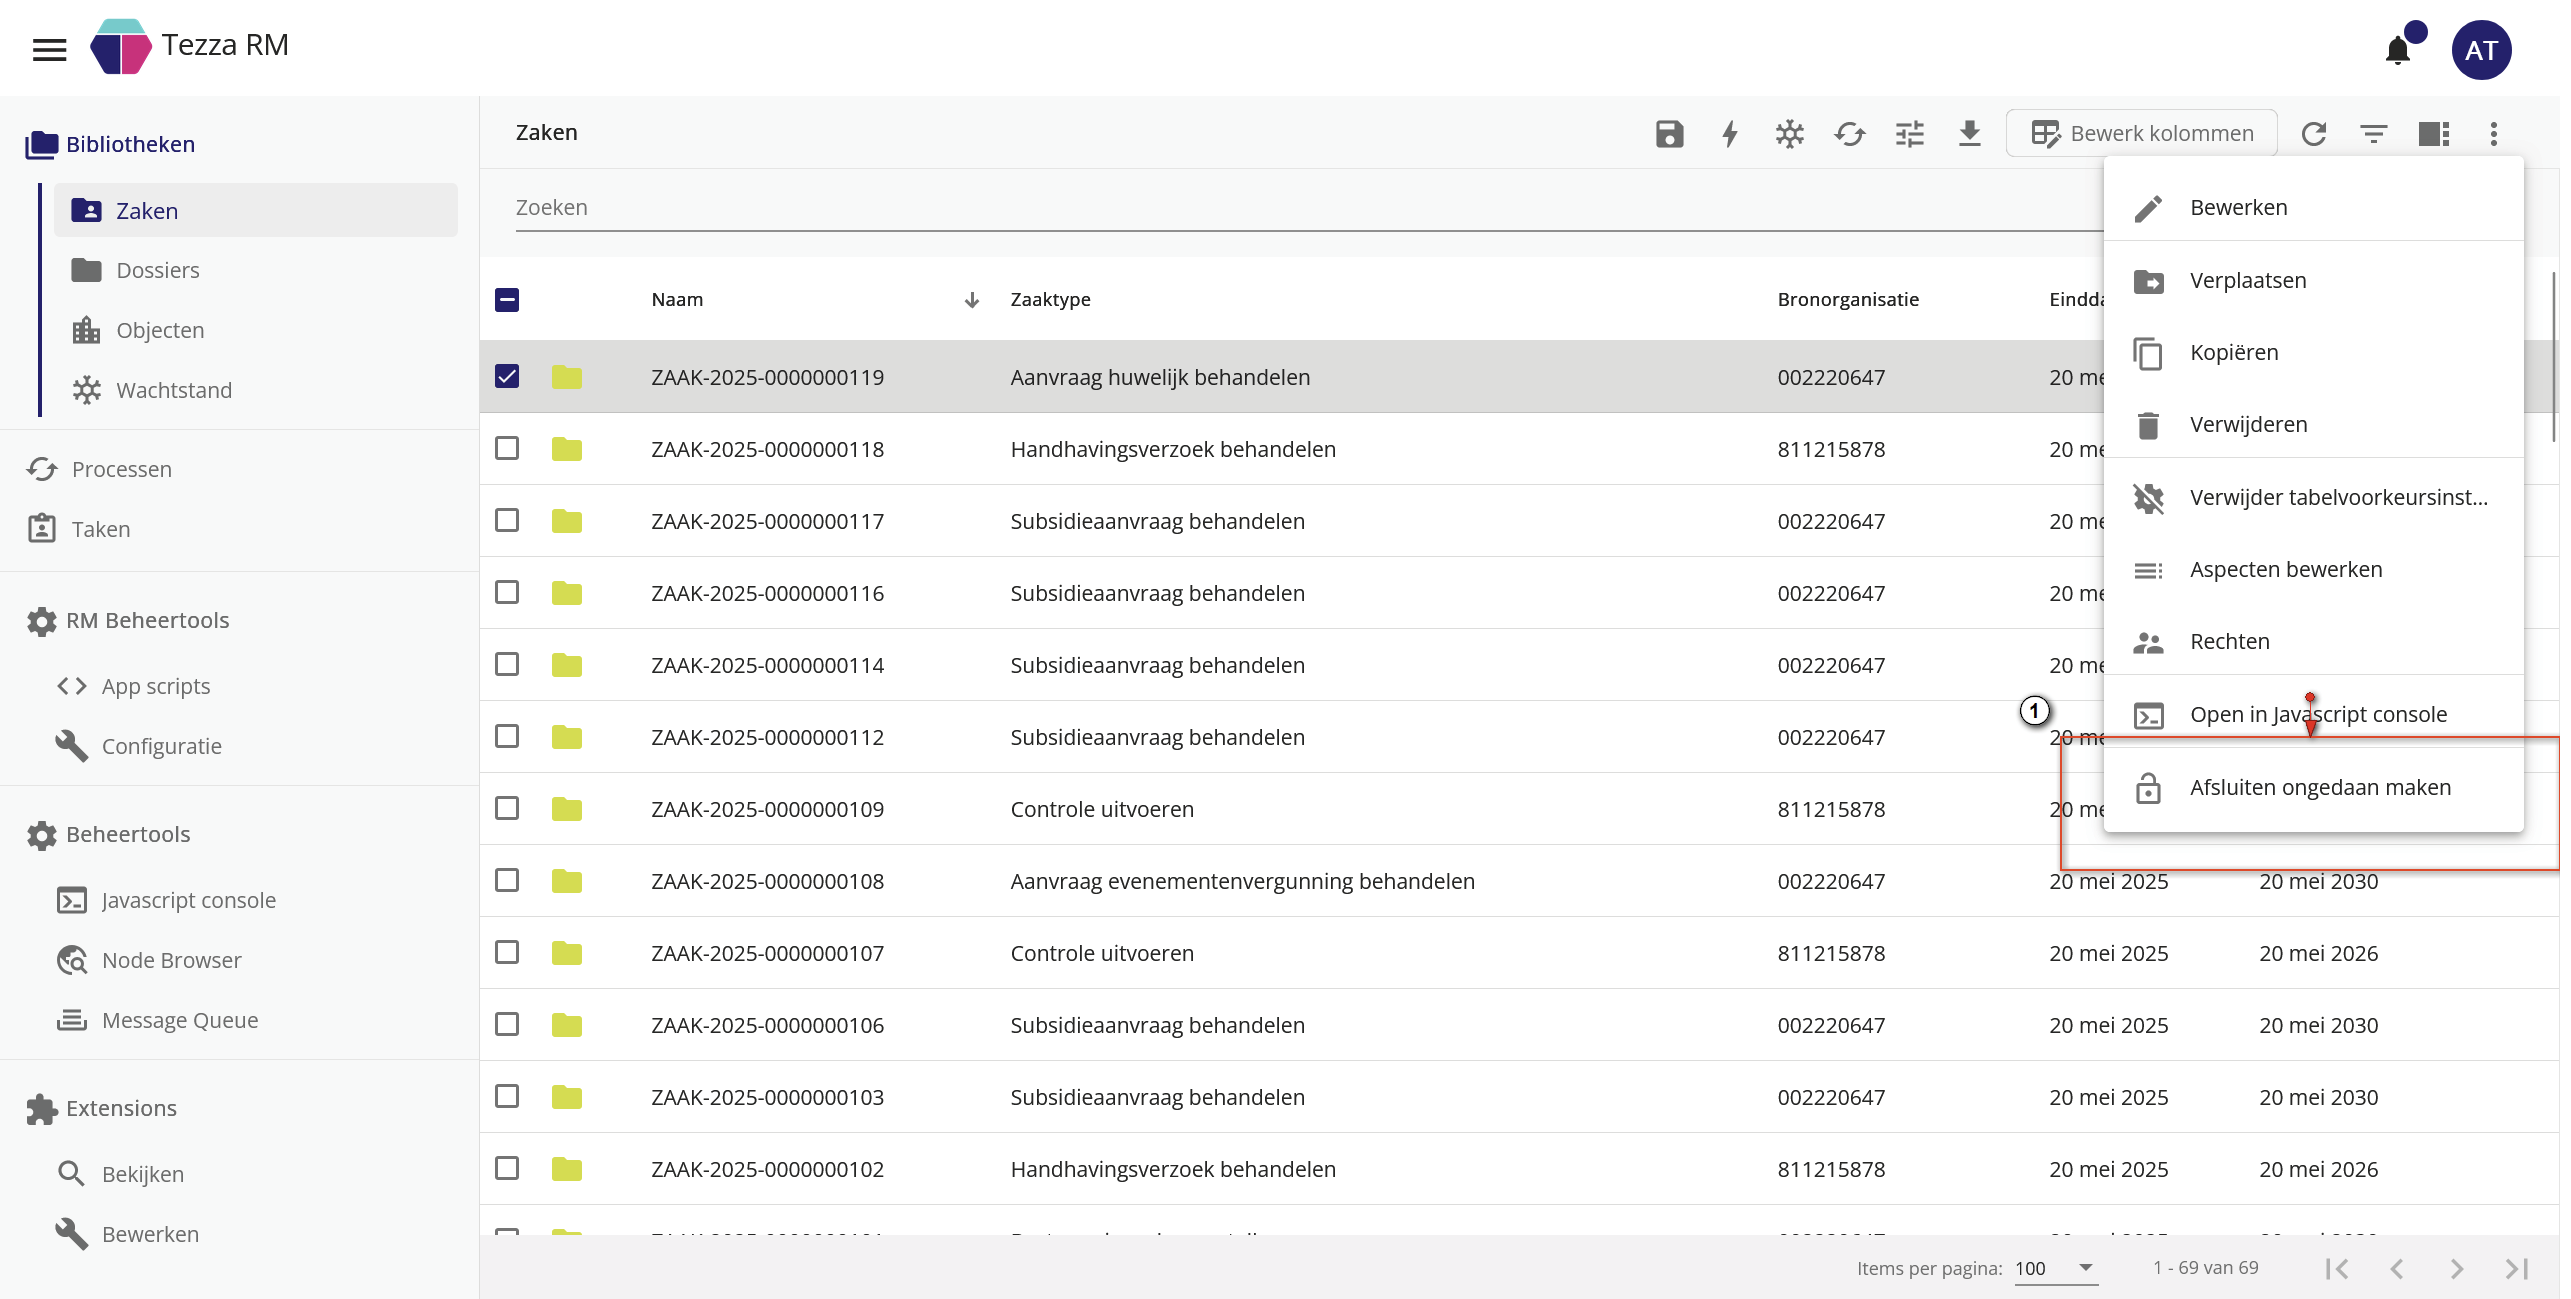Click the tune sliders toolbar icon
This screenshot has width=2571, height=1299.
pyautogui.click(x=1909, y=133)
